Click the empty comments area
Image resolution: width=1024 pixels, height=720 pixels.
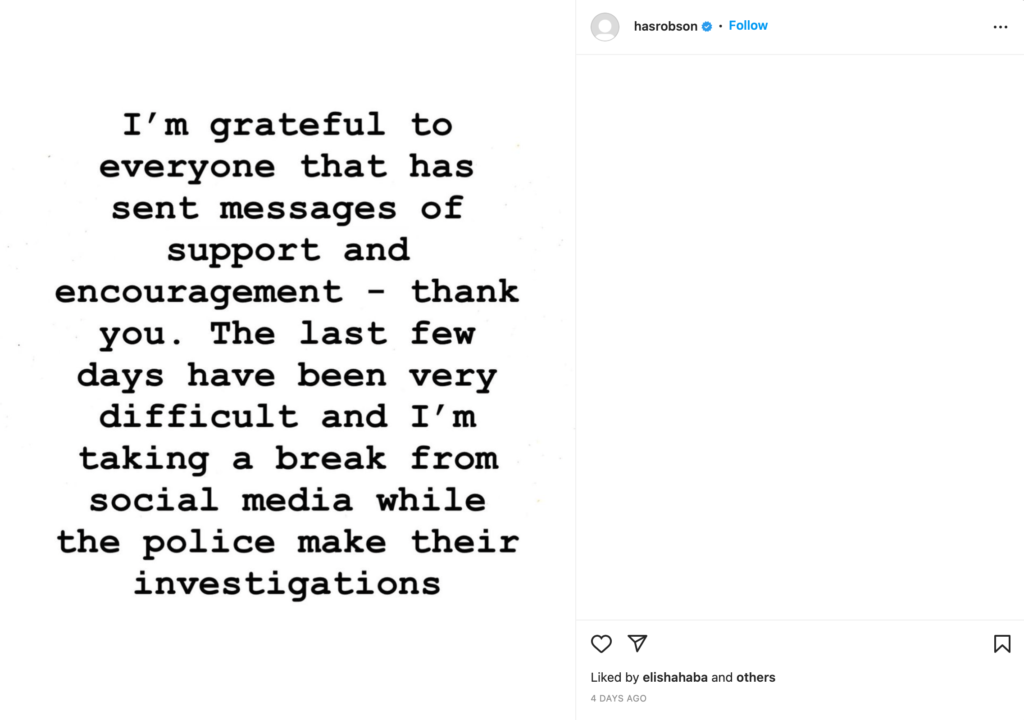click(800, 336)
